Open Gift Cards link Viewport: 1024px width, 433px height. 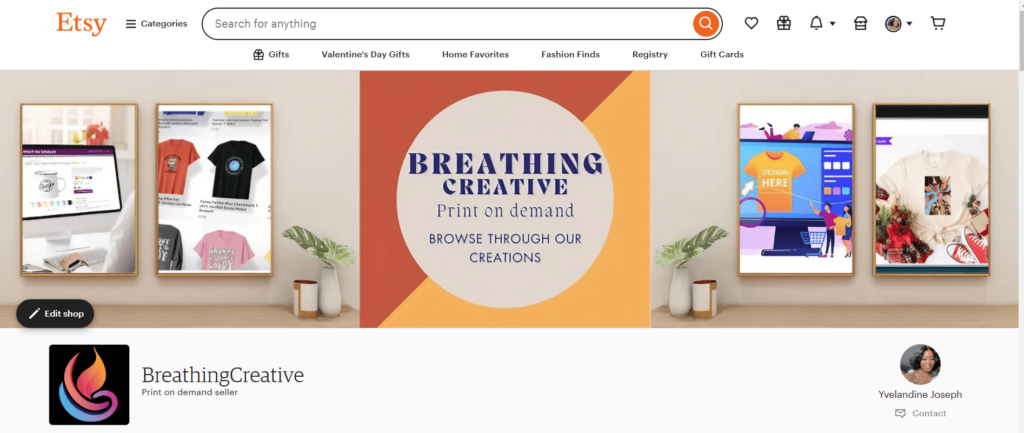[722, 54]
